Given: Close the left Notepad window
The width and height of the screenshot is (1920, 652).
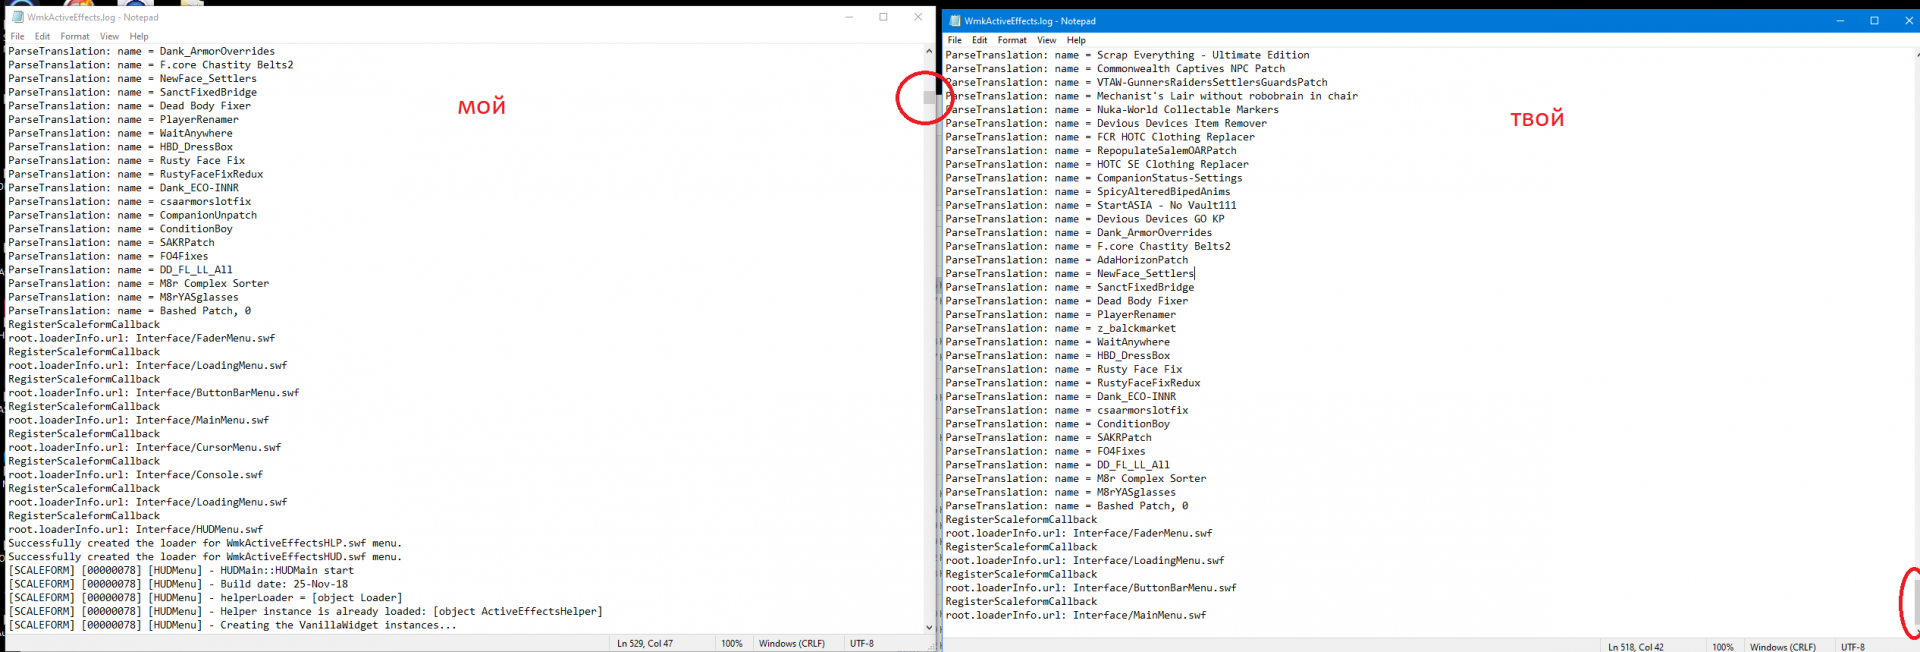Looking at the screenshot, I should pos(918,17).
